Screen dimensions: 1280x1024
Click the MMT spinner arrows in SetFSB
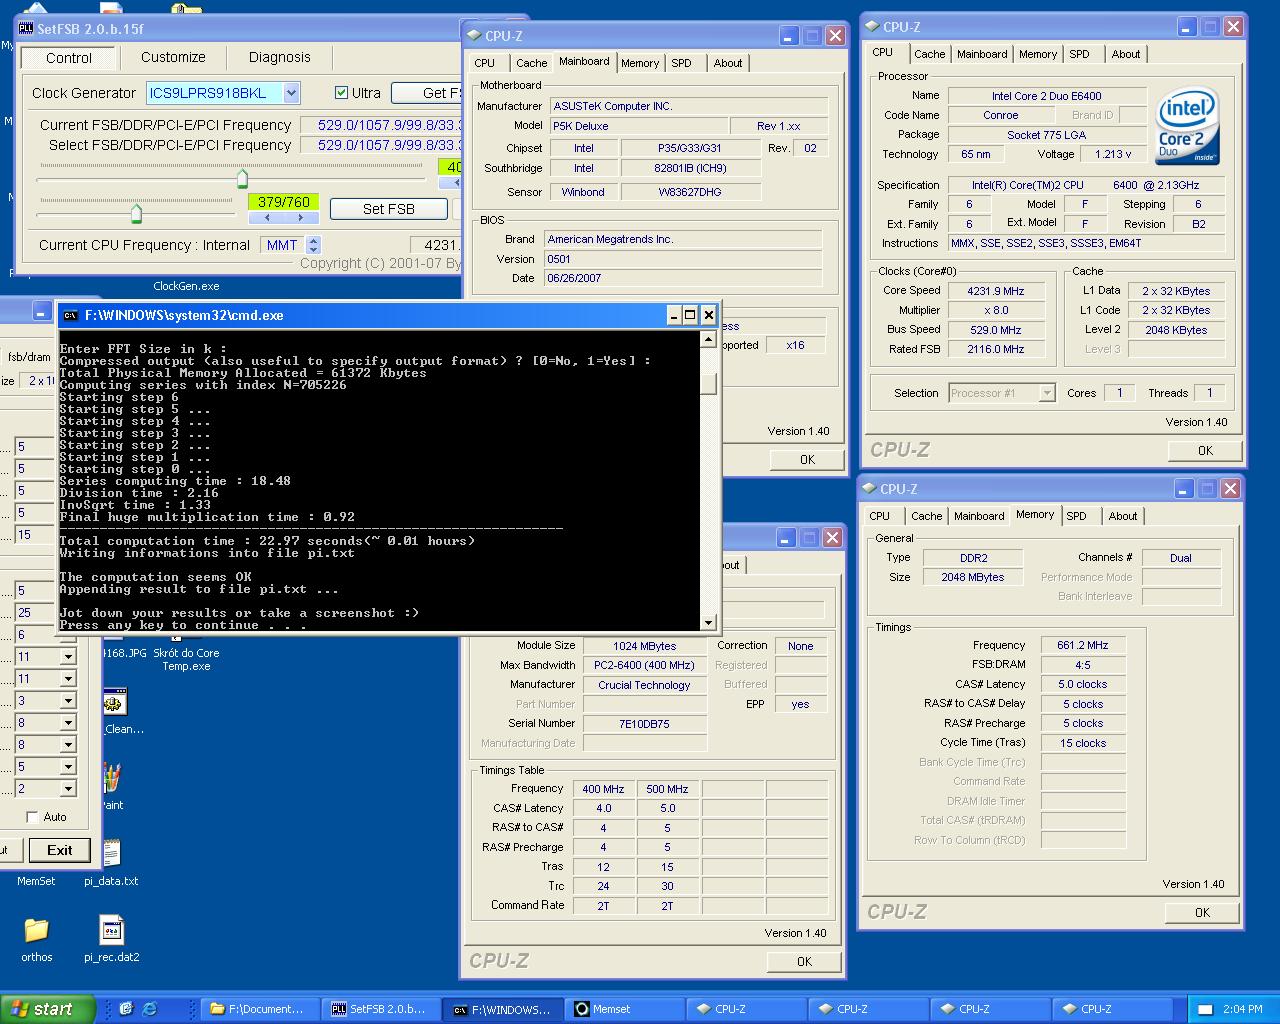313,245
